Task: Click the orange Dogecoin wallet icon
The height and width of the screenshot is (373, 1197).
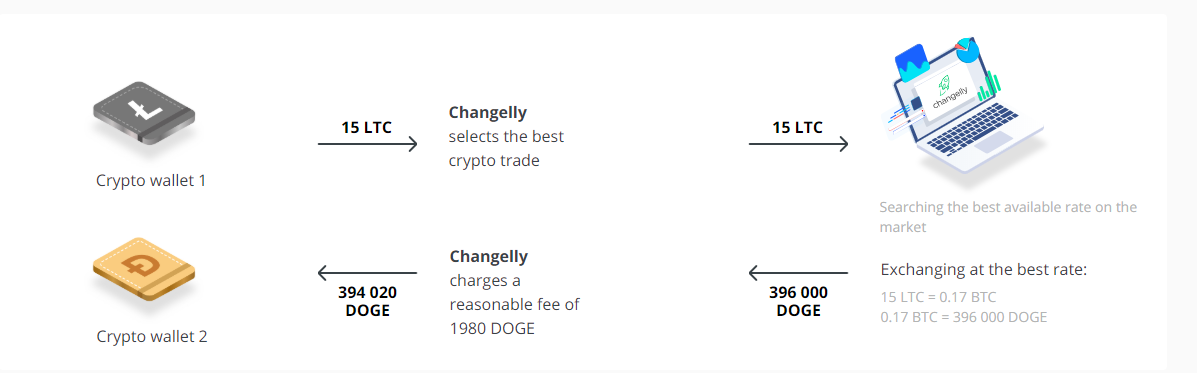Action: click(x=144, y=268)
